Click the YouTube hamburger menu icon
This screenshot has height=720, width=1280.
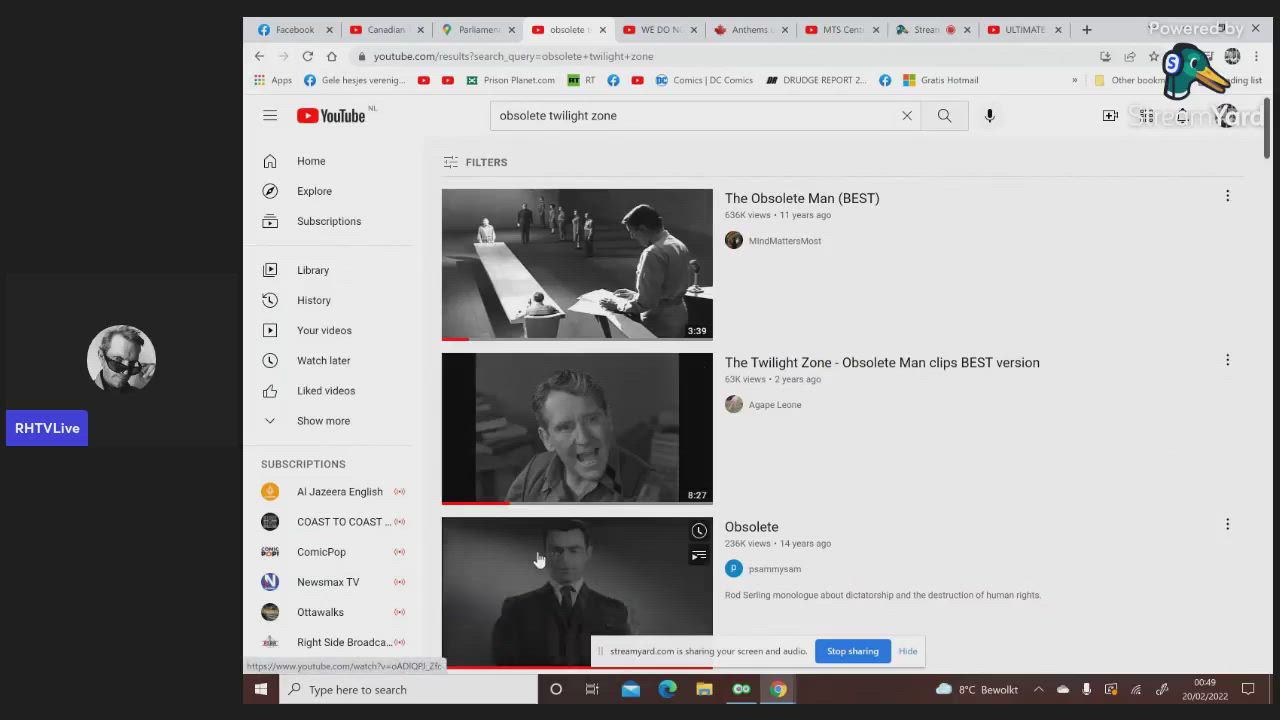pyautogui.click(x=270, y=116)
